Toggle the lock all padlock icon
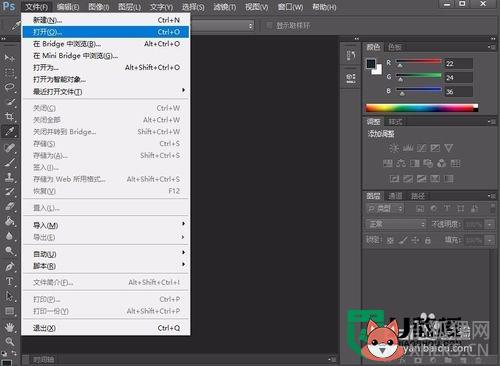Screen dimensions: 500x366 (428, 240)
